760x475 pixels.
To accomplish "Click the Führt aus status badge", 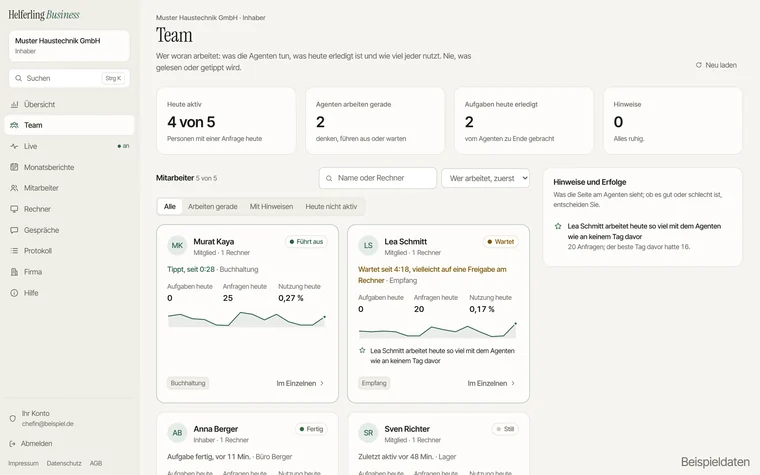I will [x=306, y=241].
